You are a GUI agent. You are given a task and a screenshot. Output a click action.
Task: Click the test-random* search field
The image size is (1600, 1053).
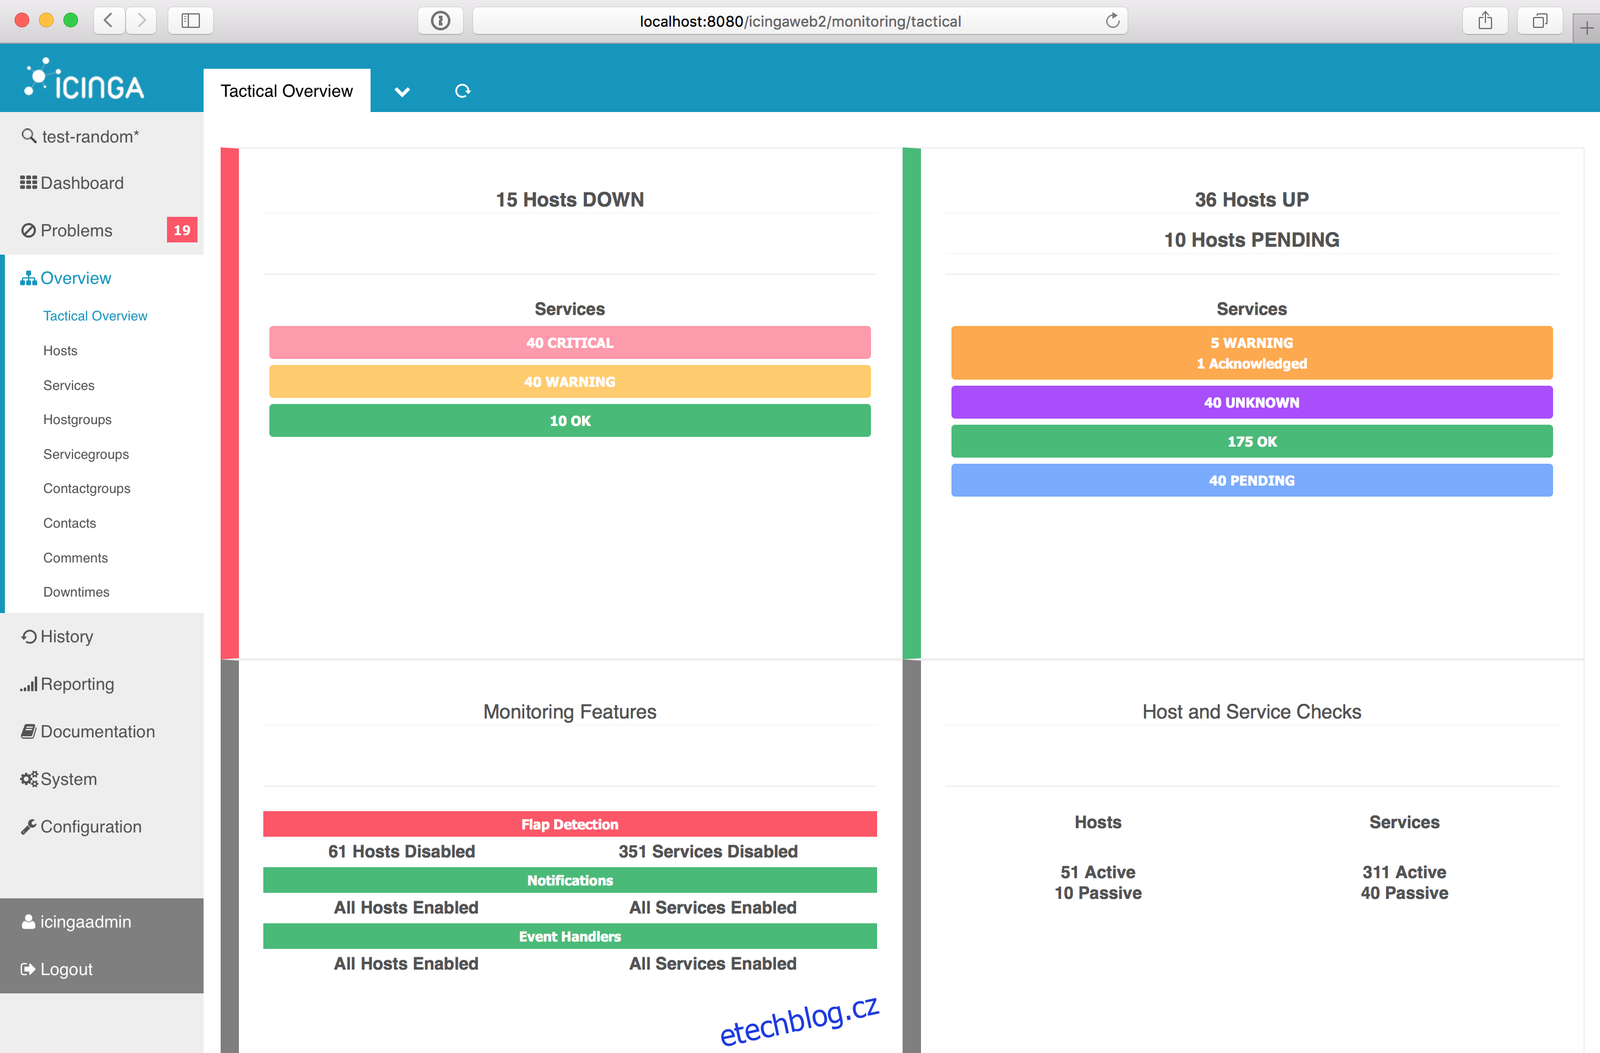click(x=102, y=136)
